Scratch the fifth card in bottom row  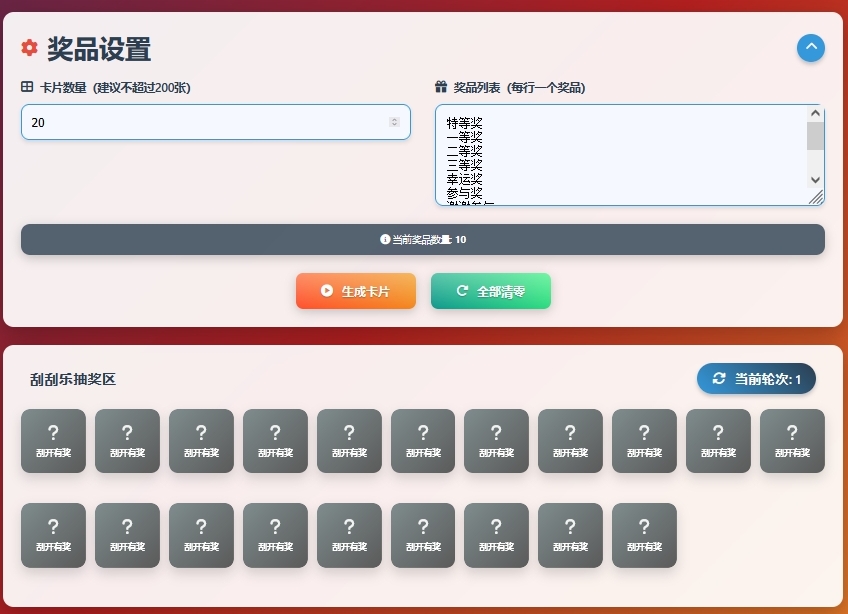click(x=349, y=536)
